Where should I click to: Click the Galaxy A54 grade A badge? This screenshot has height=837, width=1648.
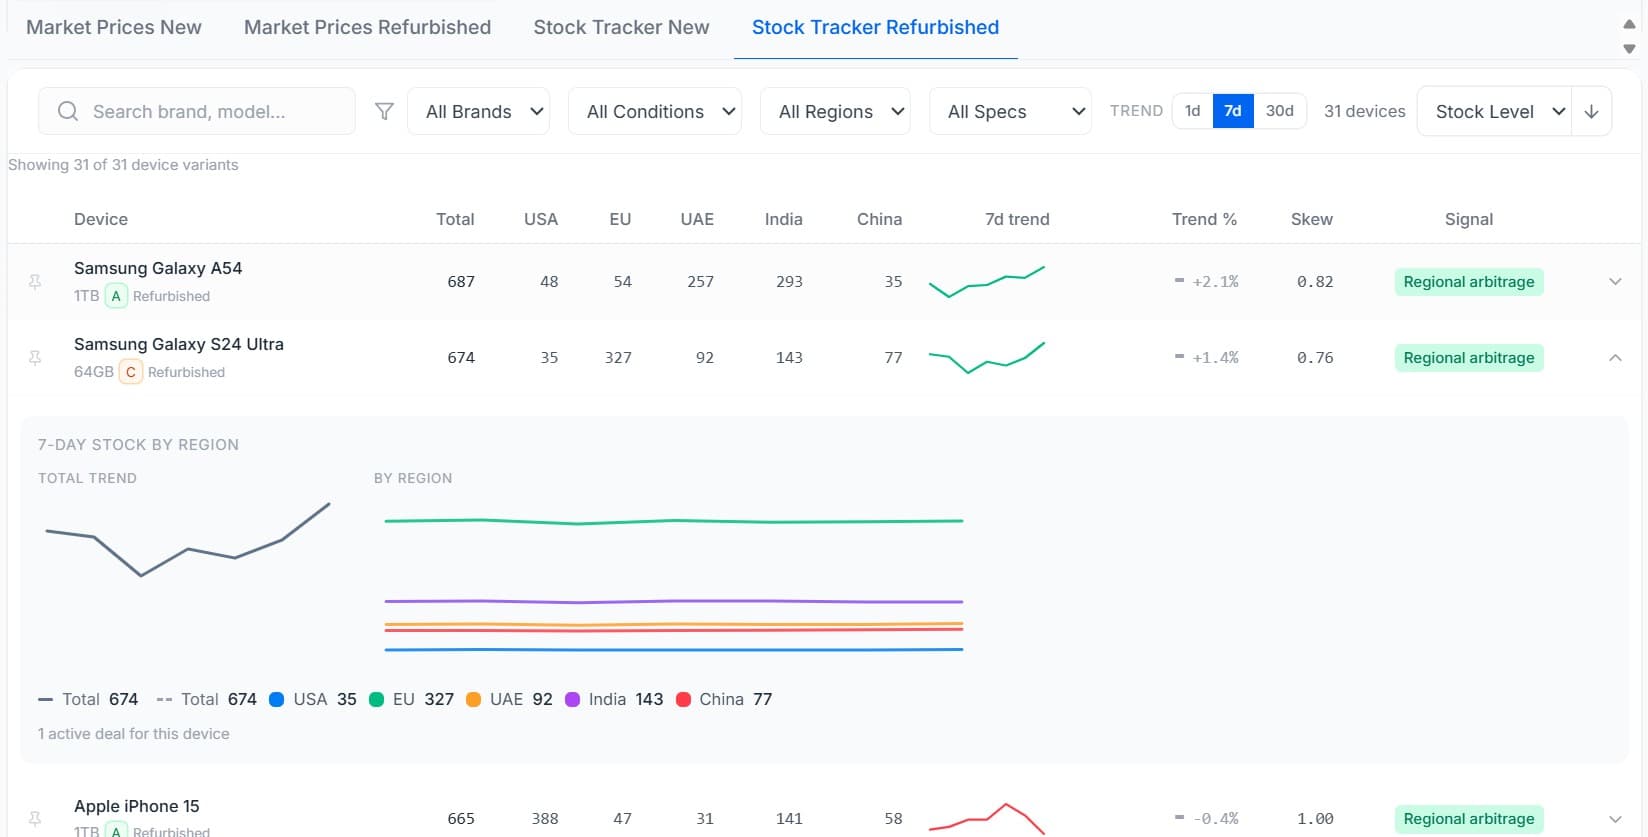pyautogui.click(x=116, y=296)
